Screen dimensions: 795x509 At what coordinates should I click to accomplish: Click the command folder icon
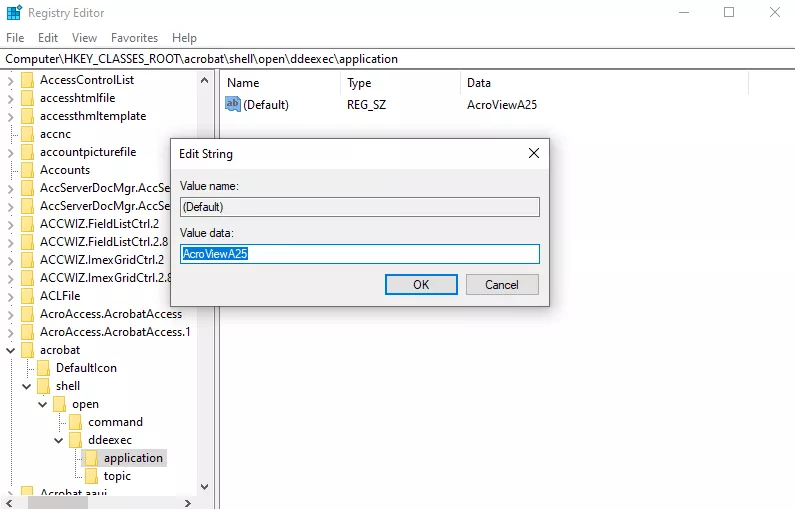tap(76, 422)
